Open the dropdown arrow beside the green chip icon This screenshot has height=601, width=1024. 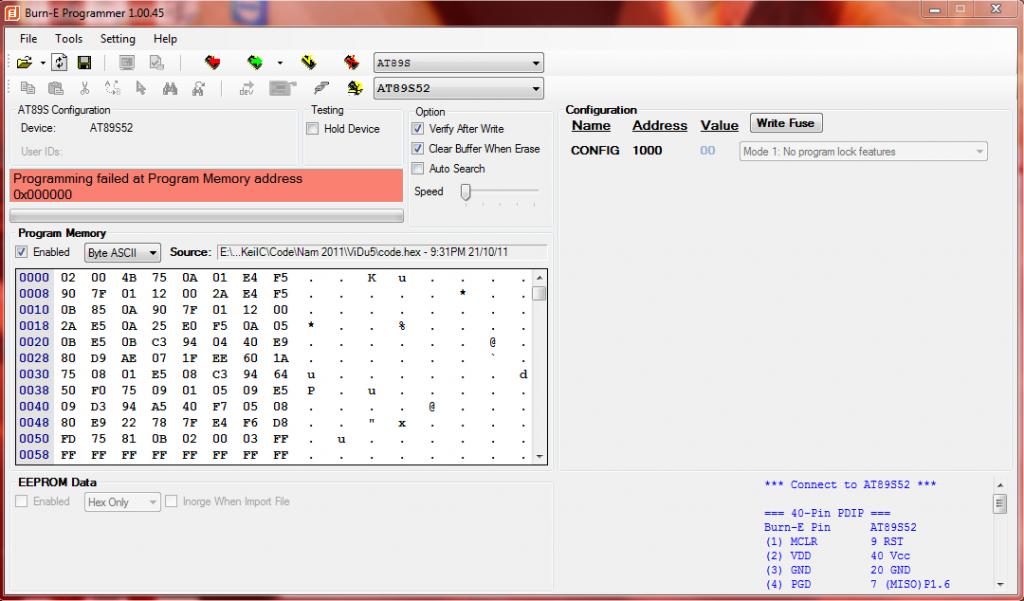pyautogui.click(x=280, y=63)
